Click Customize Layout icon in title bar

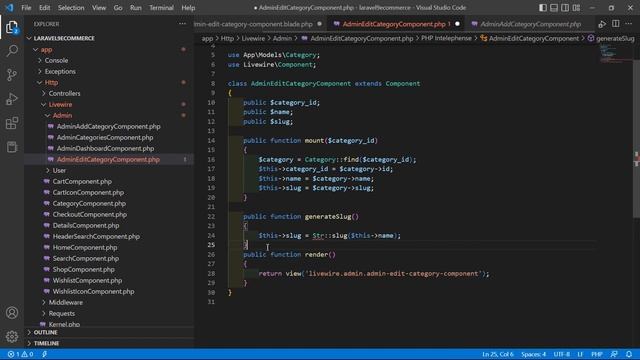click(x=576, y=8)
